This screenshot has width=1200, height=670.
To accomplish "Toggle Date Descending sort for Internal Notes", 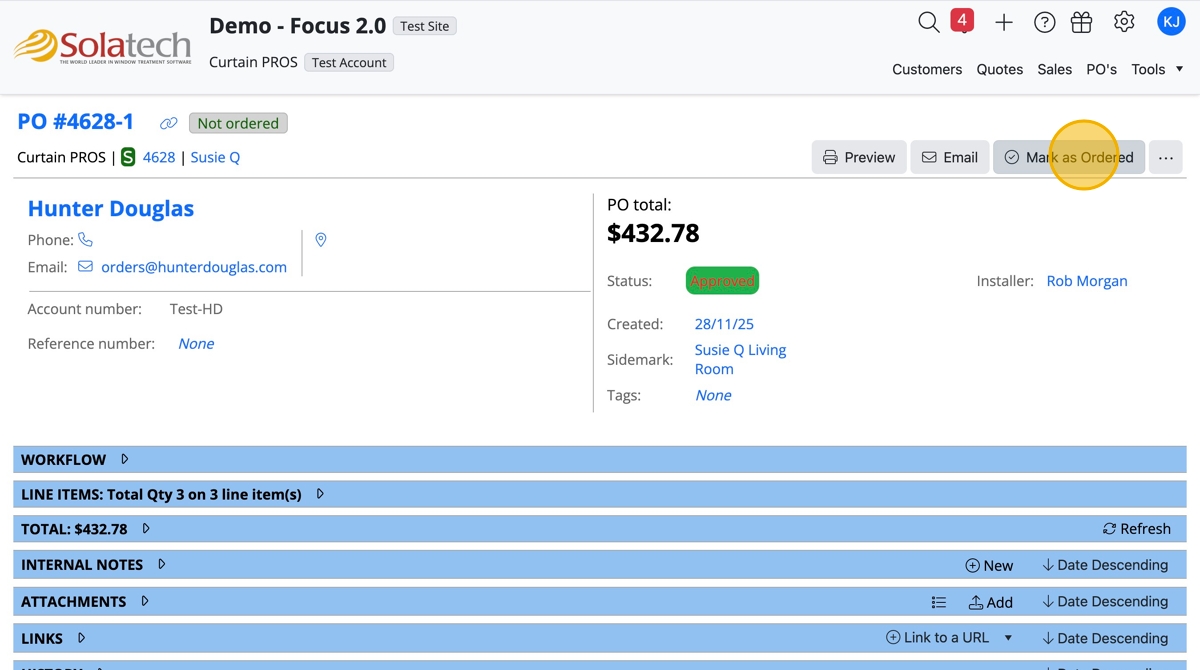I will (1104, 565).
